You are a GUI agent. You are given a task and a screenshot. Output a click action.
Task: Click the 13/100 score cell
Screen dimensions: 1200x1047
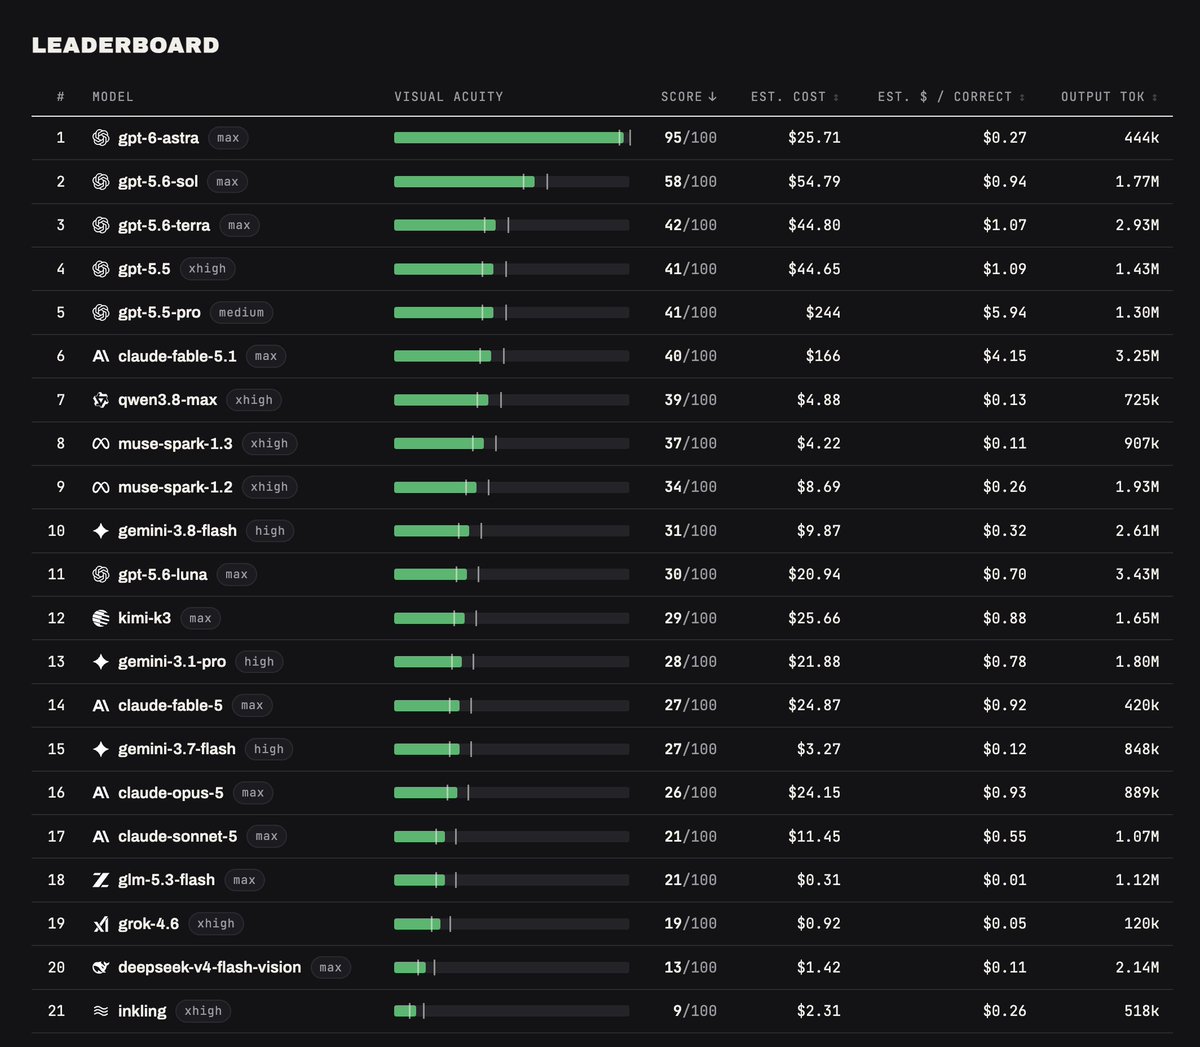[x=690, y=967]
